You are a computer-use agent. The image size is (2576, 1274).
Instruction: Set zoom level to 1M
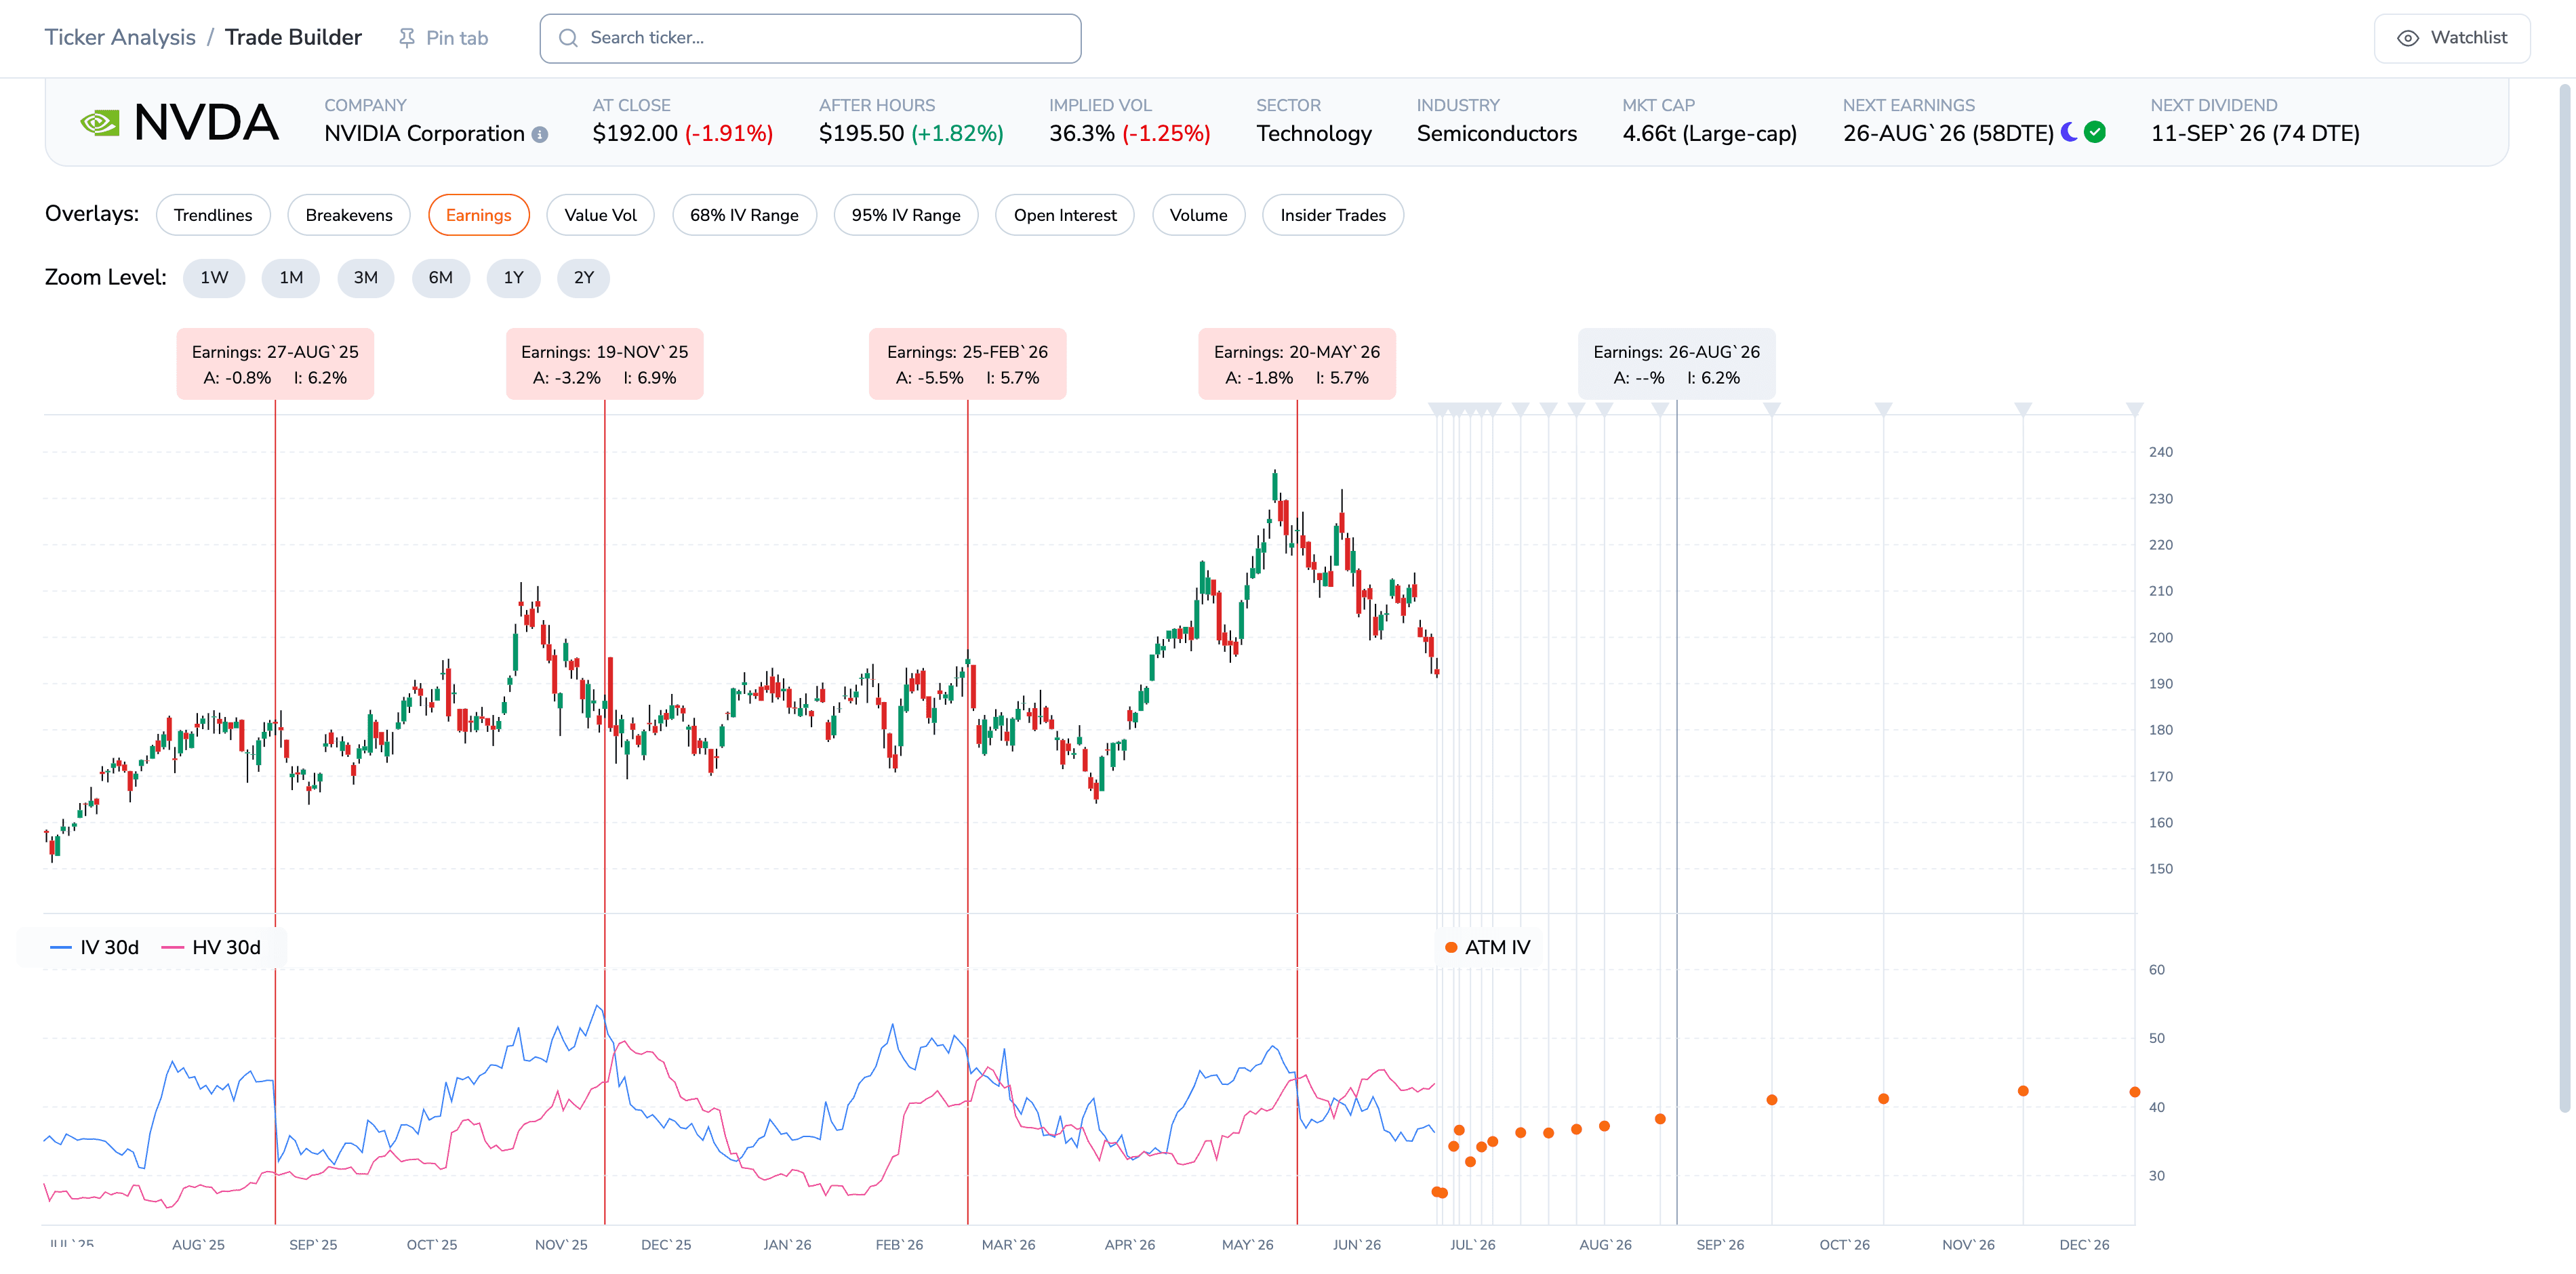point(291,278)
